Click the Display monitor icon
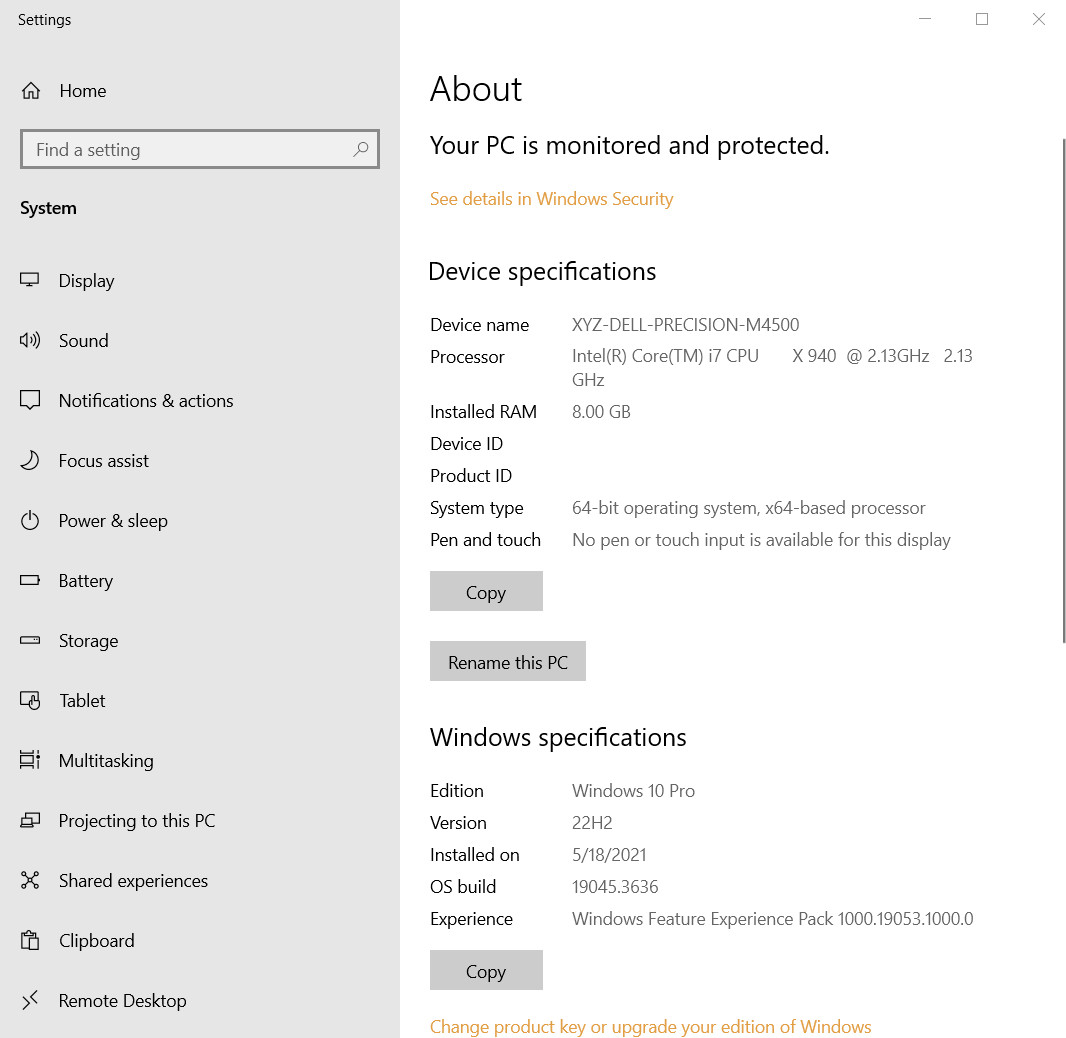This screenshot has height=1038, width=1066. (29, 280)
